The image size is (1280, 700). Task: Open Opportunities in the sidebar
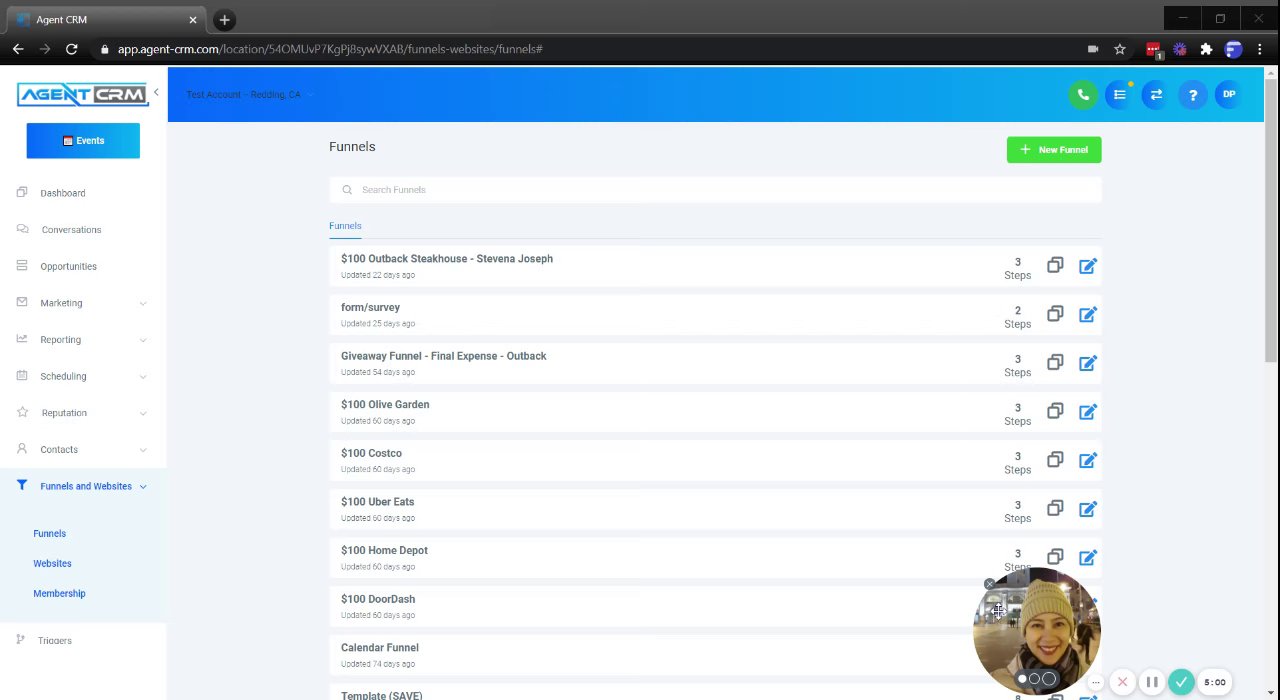(x=68, y=266)
